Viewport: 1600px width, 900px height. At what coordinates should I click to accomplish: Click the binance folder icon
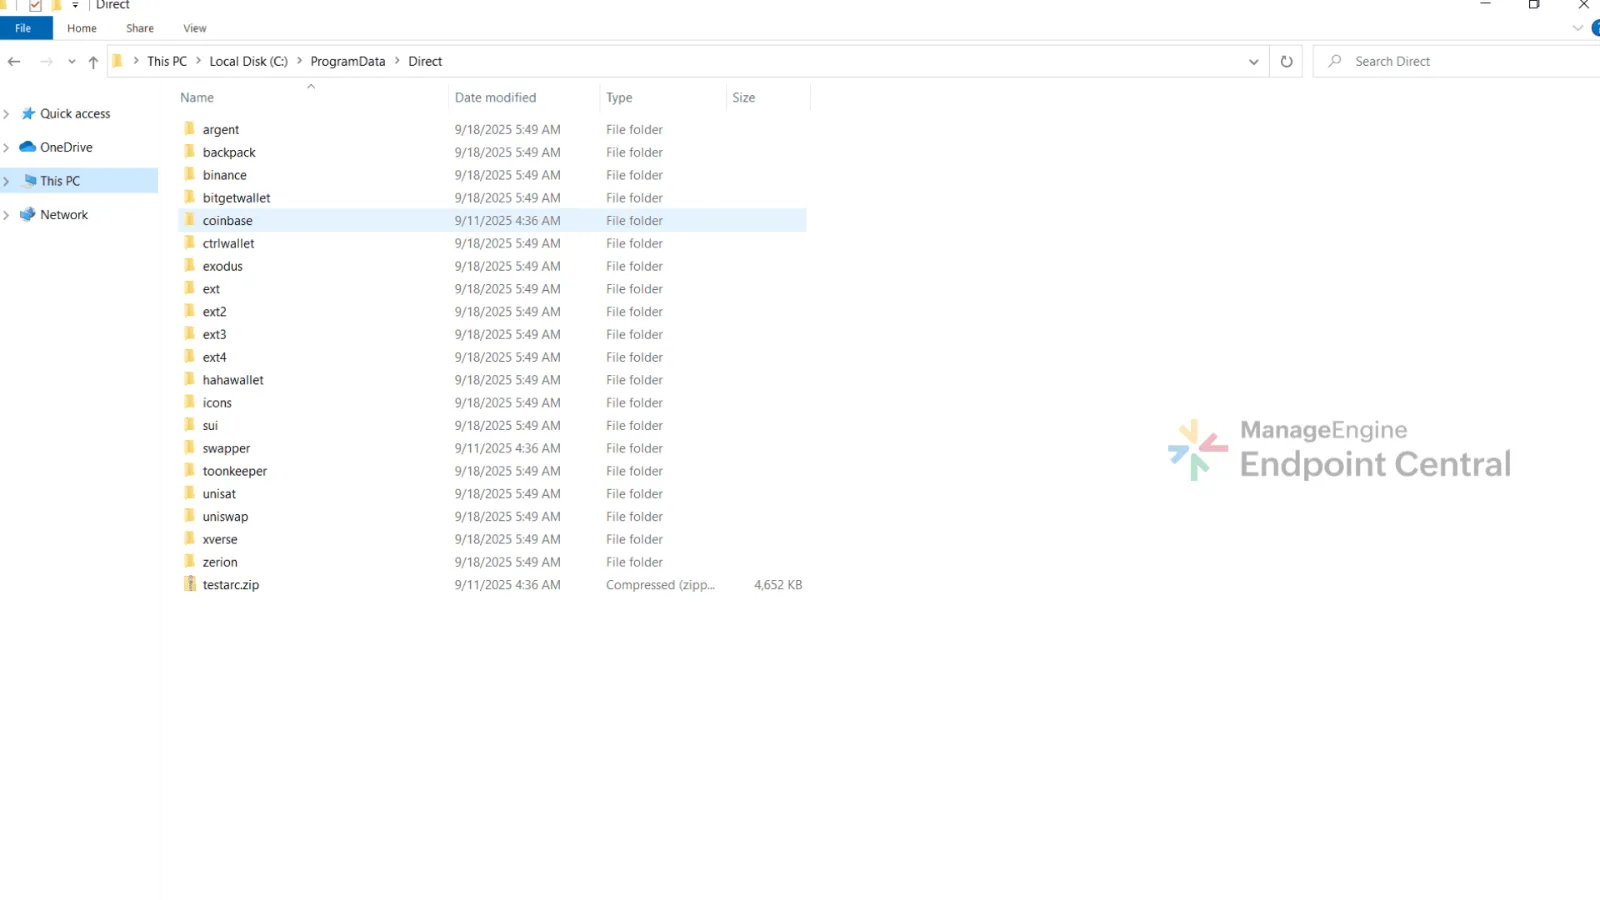point(189,175)
